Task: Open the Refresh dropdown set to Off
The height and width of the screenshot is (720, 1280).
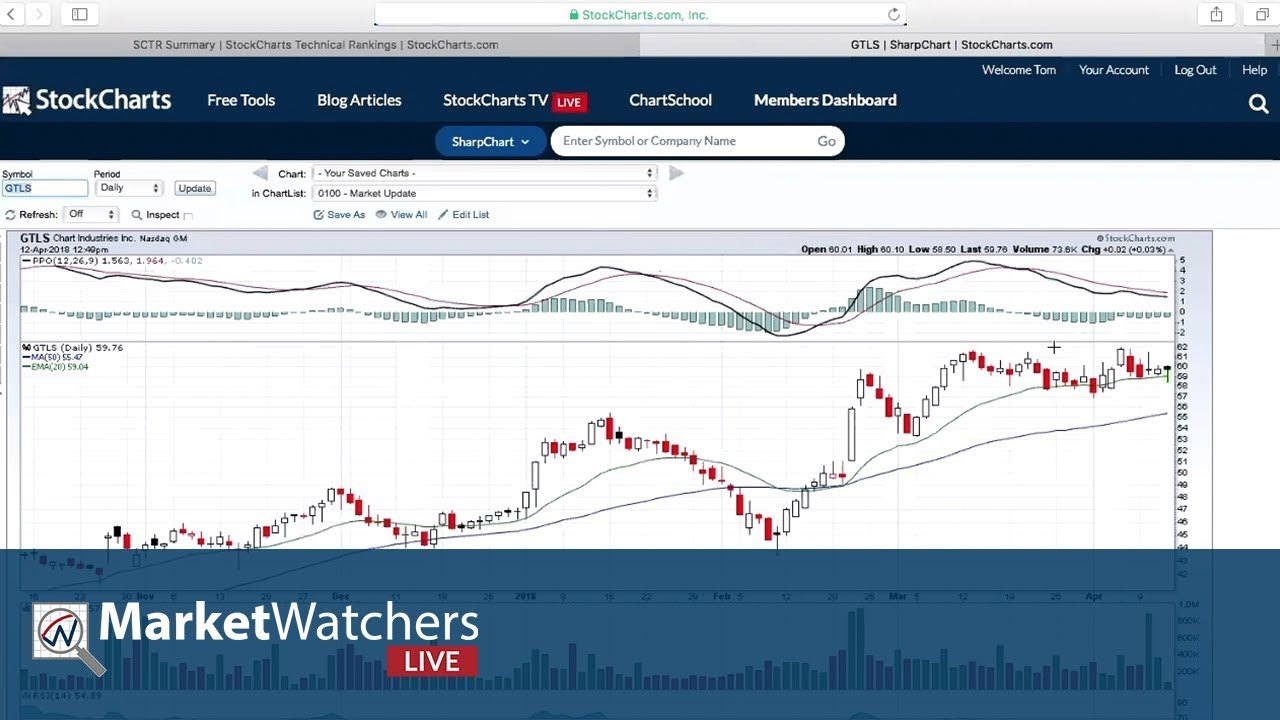Action: click(x=91, y=214)
